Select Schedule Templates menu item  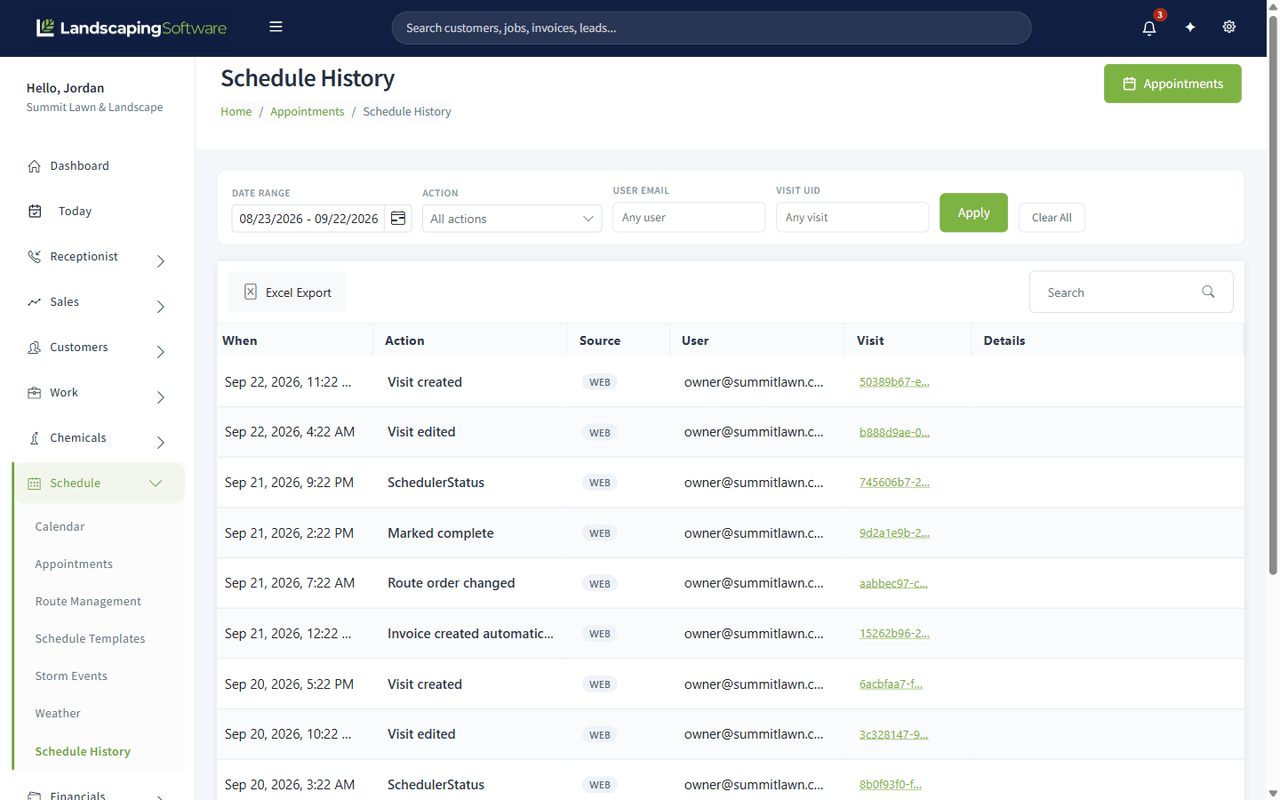click(x=90, y=638)
